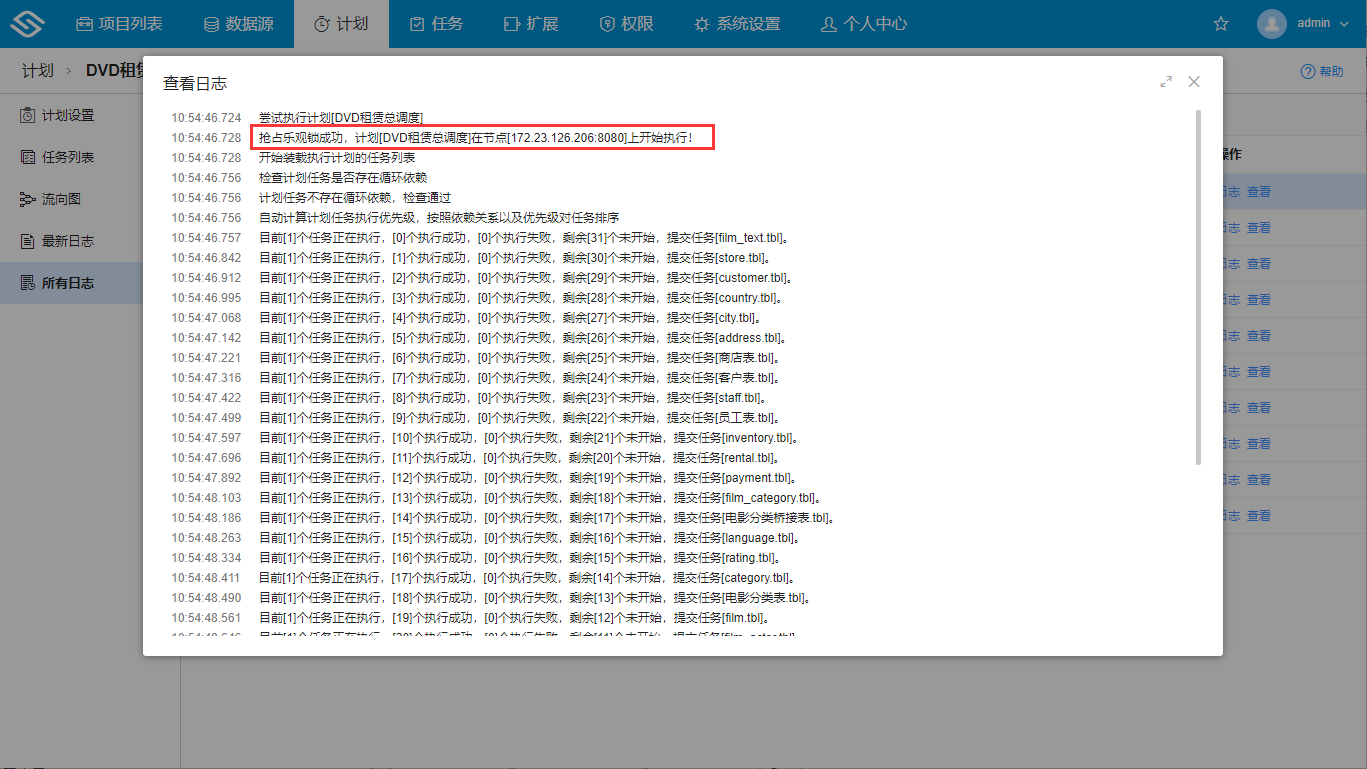The height and width of the screenshot is (769, 1367).
Task: Open 流向图 flow diagram in sidebar
Action: pyautogui.click(x=60, y=200)
